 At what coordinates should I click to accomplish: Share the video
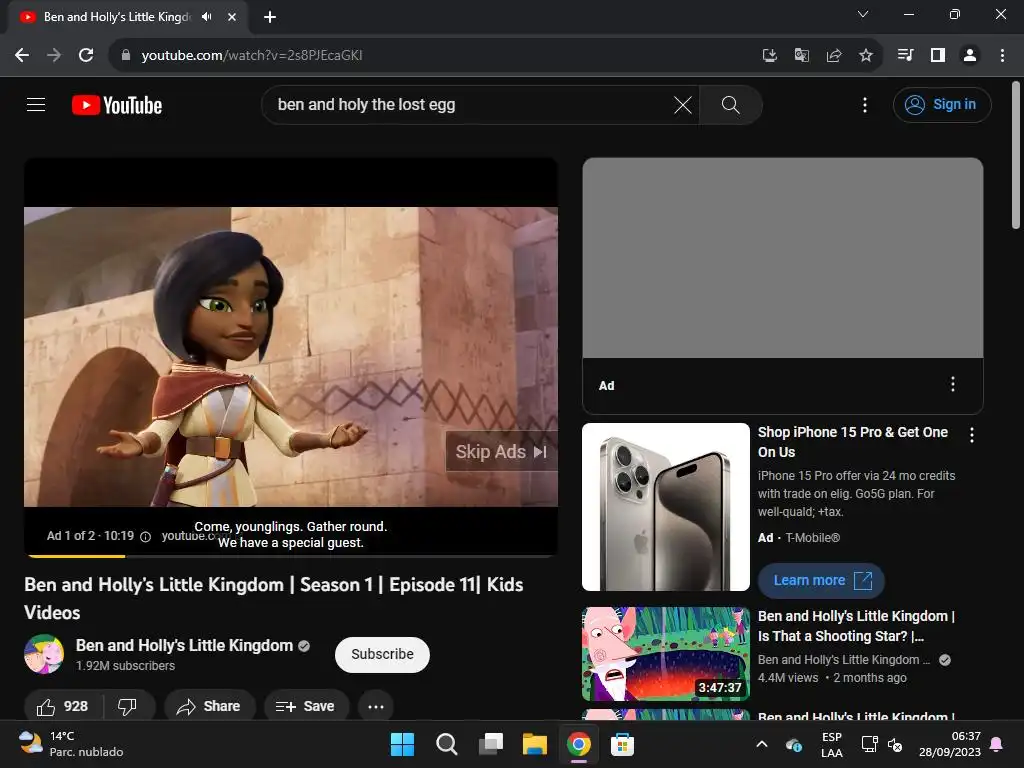tap(209, 706)
